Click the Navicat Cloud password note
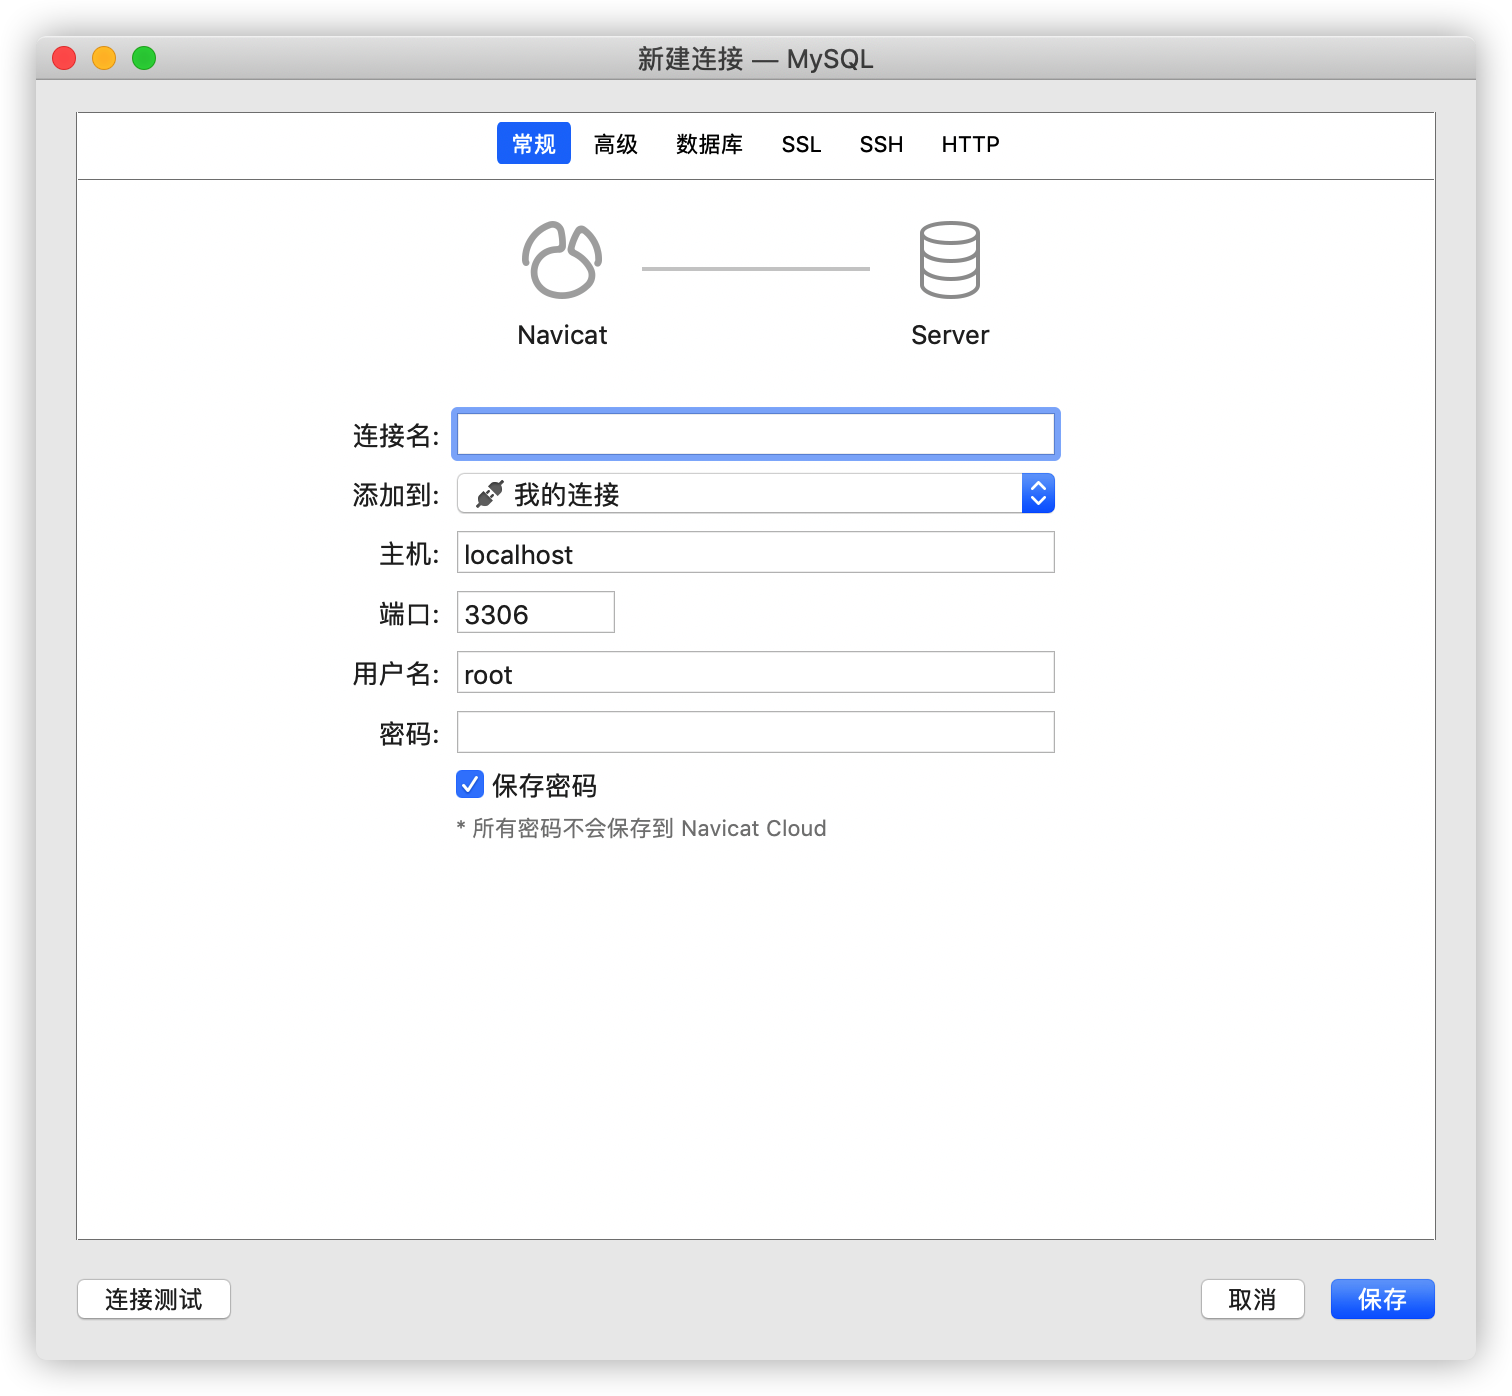The image size is (1512, 1396). tap(641, 828)
